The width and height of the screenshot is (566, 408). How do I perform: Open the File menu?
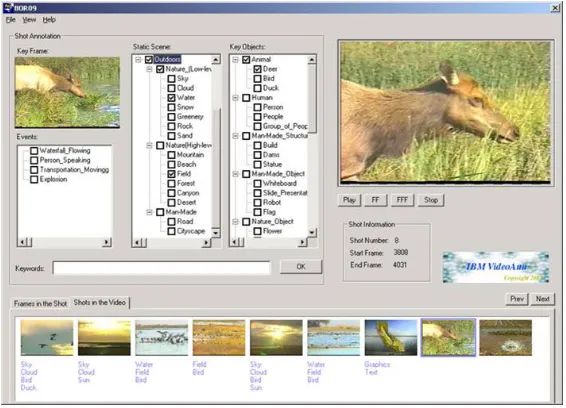tap(10, 20)
